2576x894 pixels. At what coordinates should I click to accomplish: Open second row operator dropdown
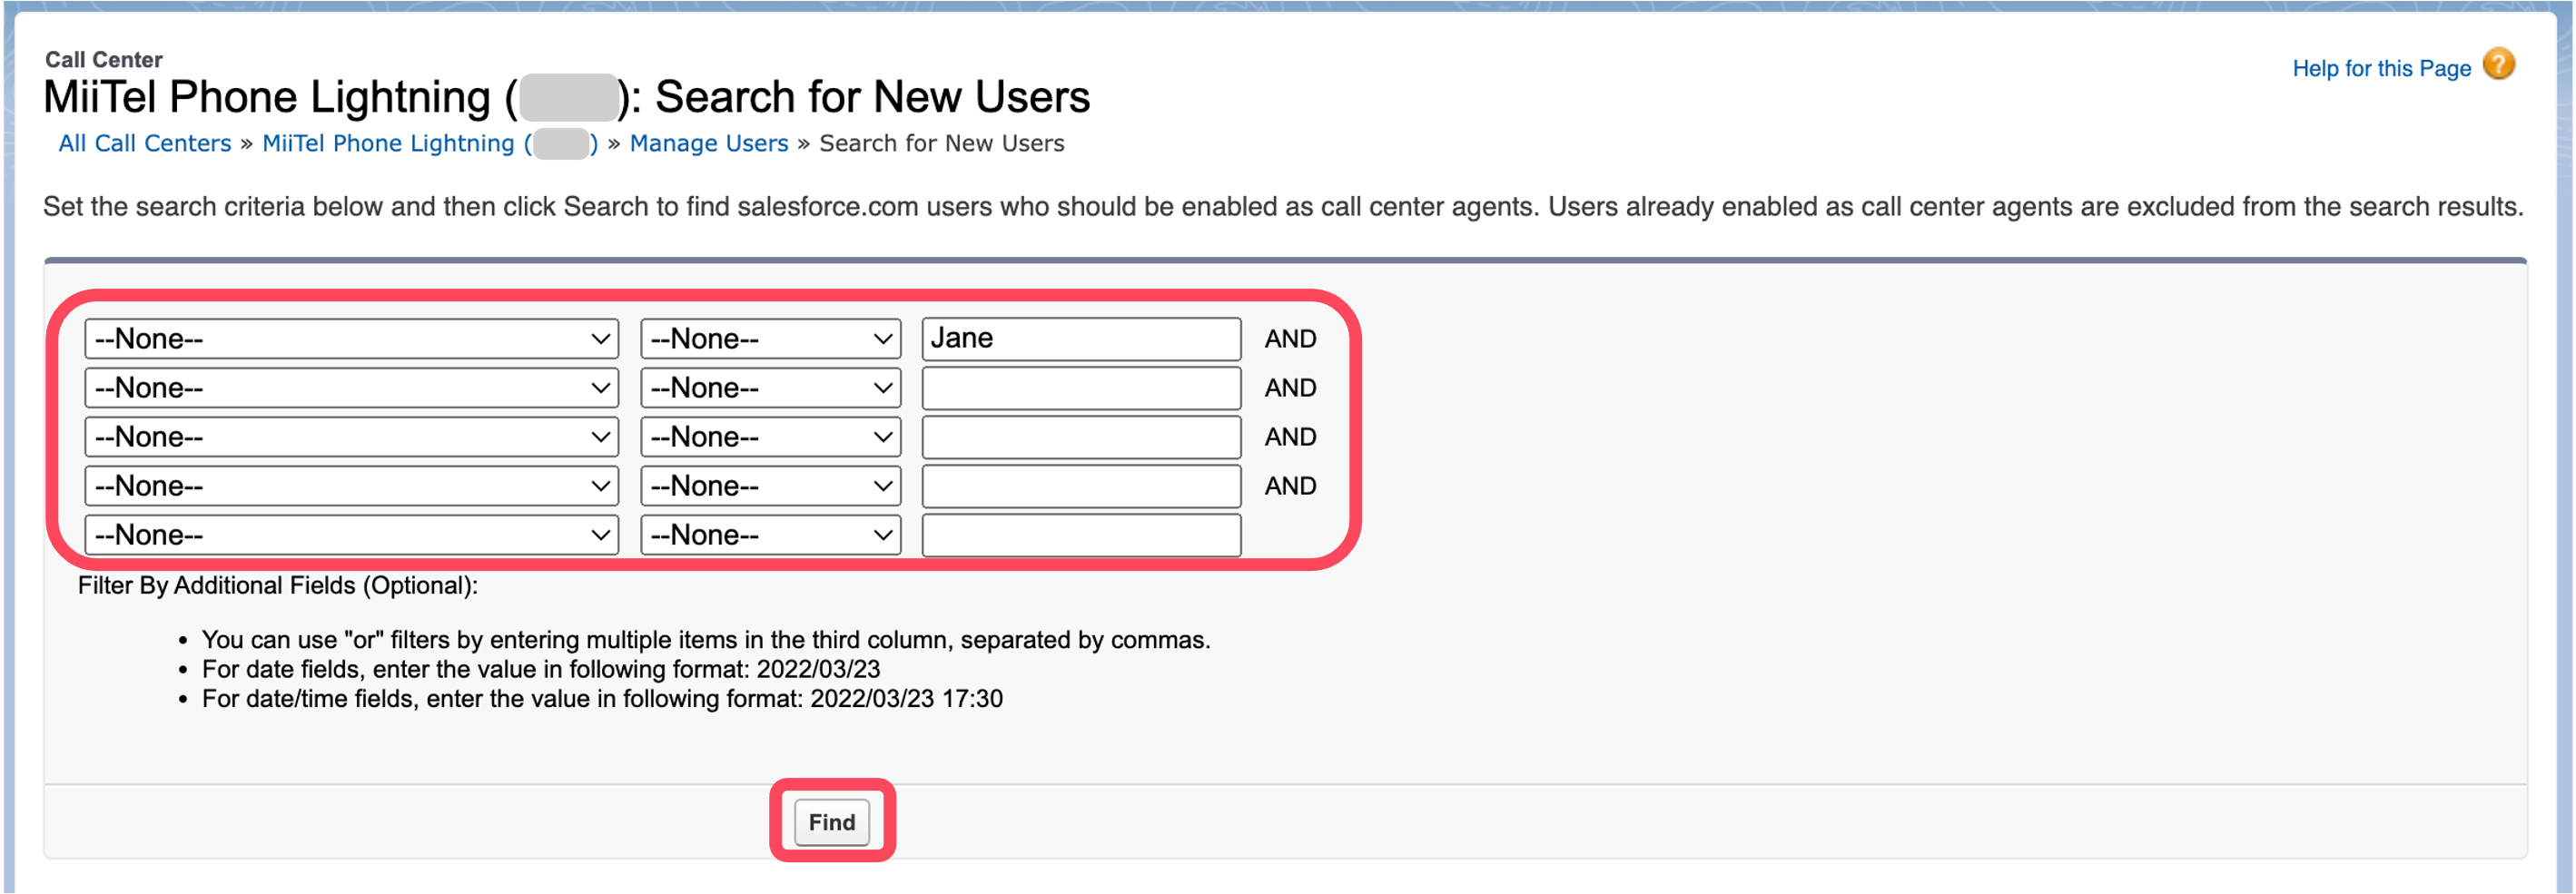click(771, 388)
